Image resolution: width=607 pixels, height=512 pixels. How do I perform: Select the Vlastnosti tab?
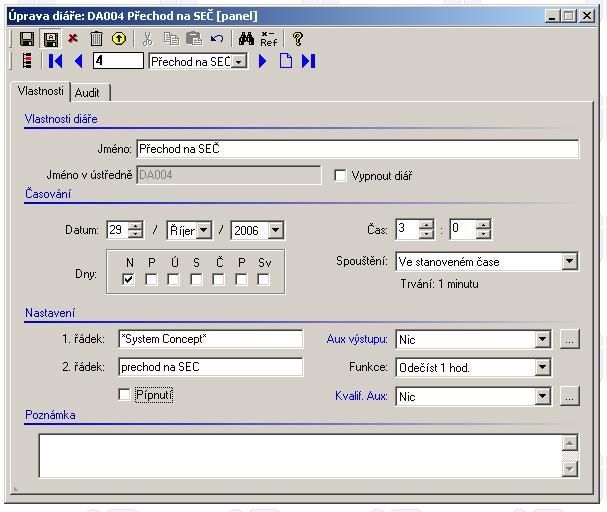coord(41,91)
